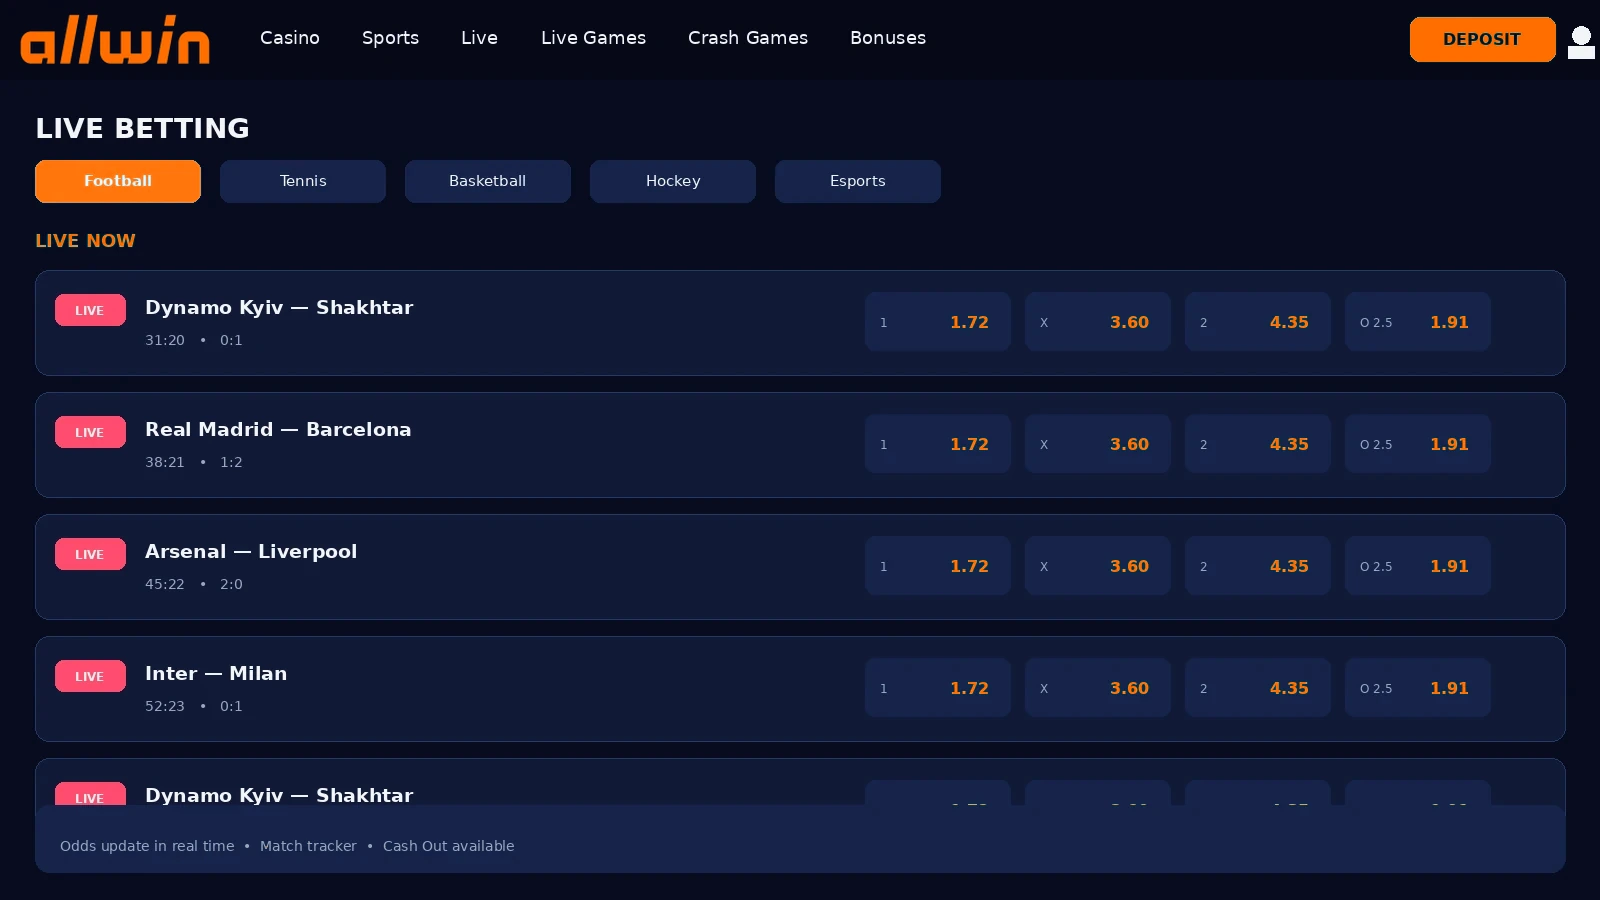The width and height of the screenshot is (1600, 900).
Task: Pick 2 at 4.35 for Inter — Milan
Action: [x=1258, y=688]
